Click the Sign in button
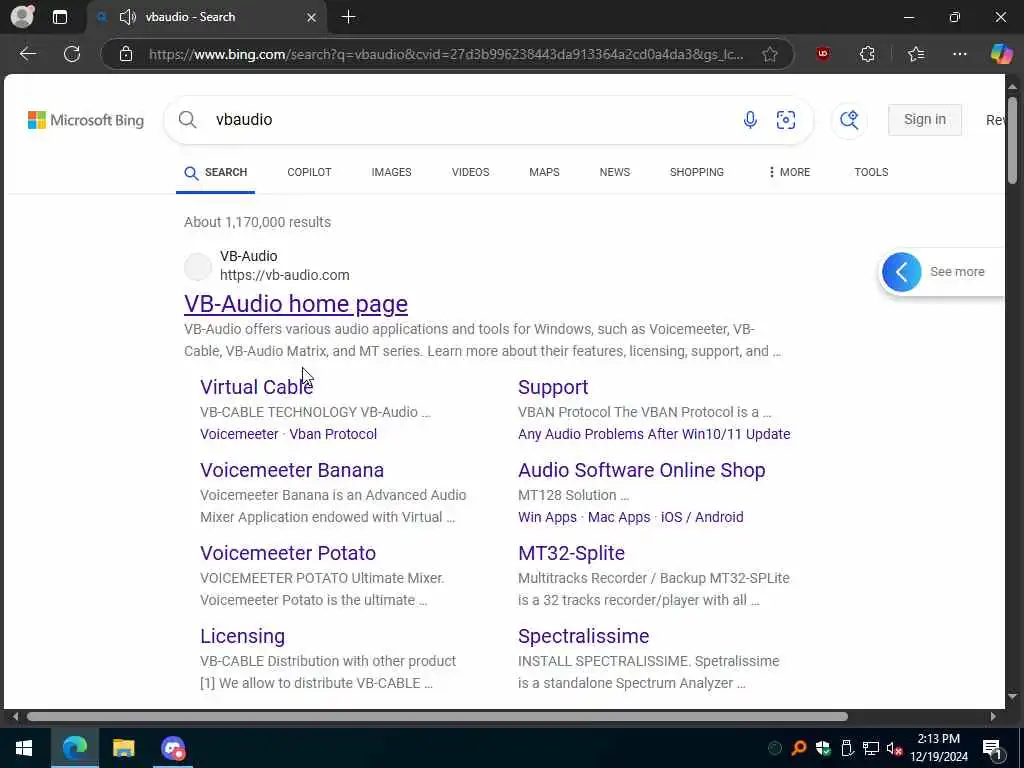 click(x=925, y=120)
